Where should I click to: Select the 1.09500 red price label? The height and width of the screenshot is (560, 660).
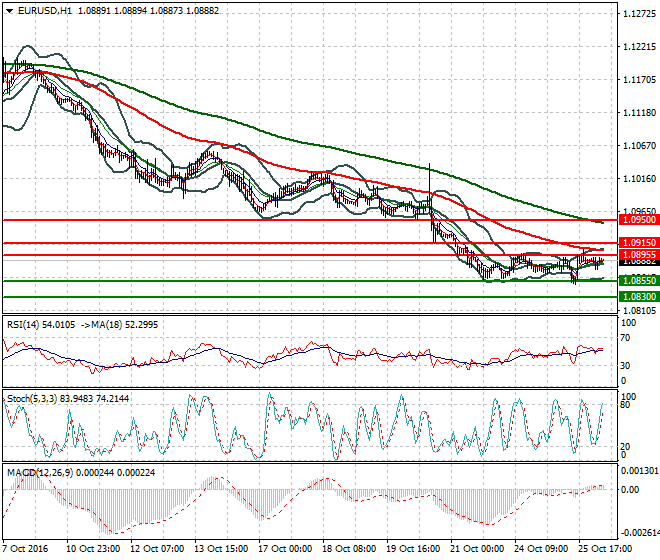pyautogui.click(x=636, y=218)
